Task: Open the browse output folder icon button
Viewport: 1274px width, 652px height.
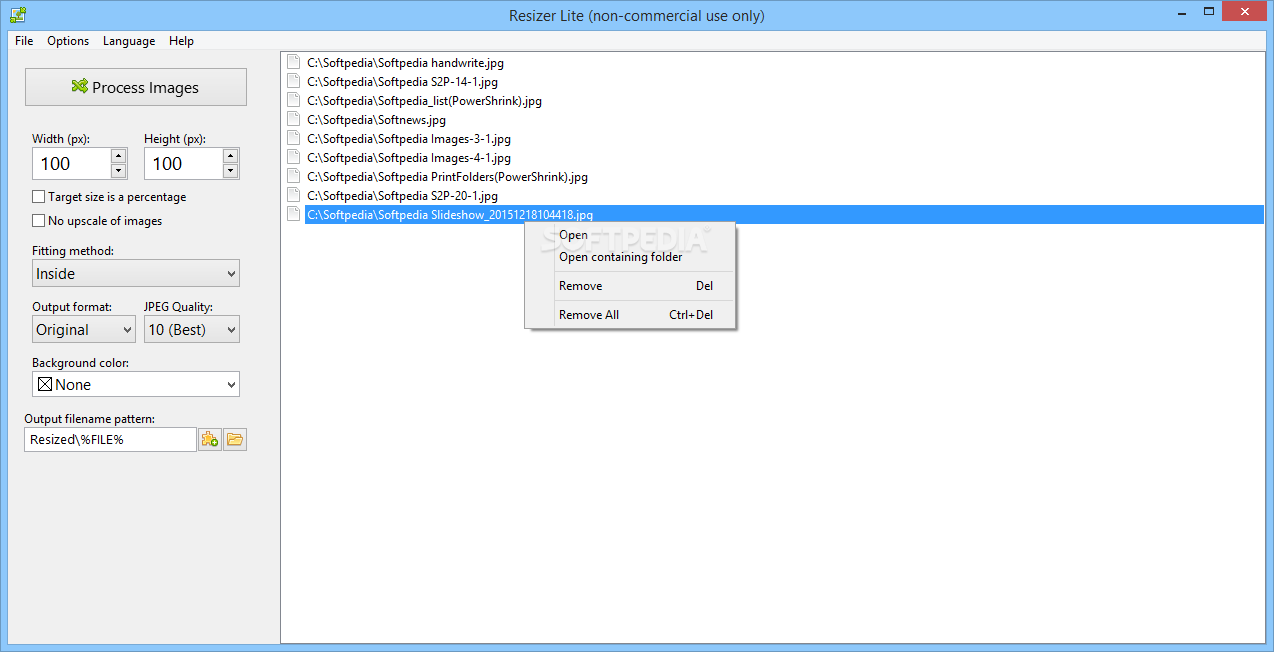Action: pyautogui.click(x=235, y=439)
